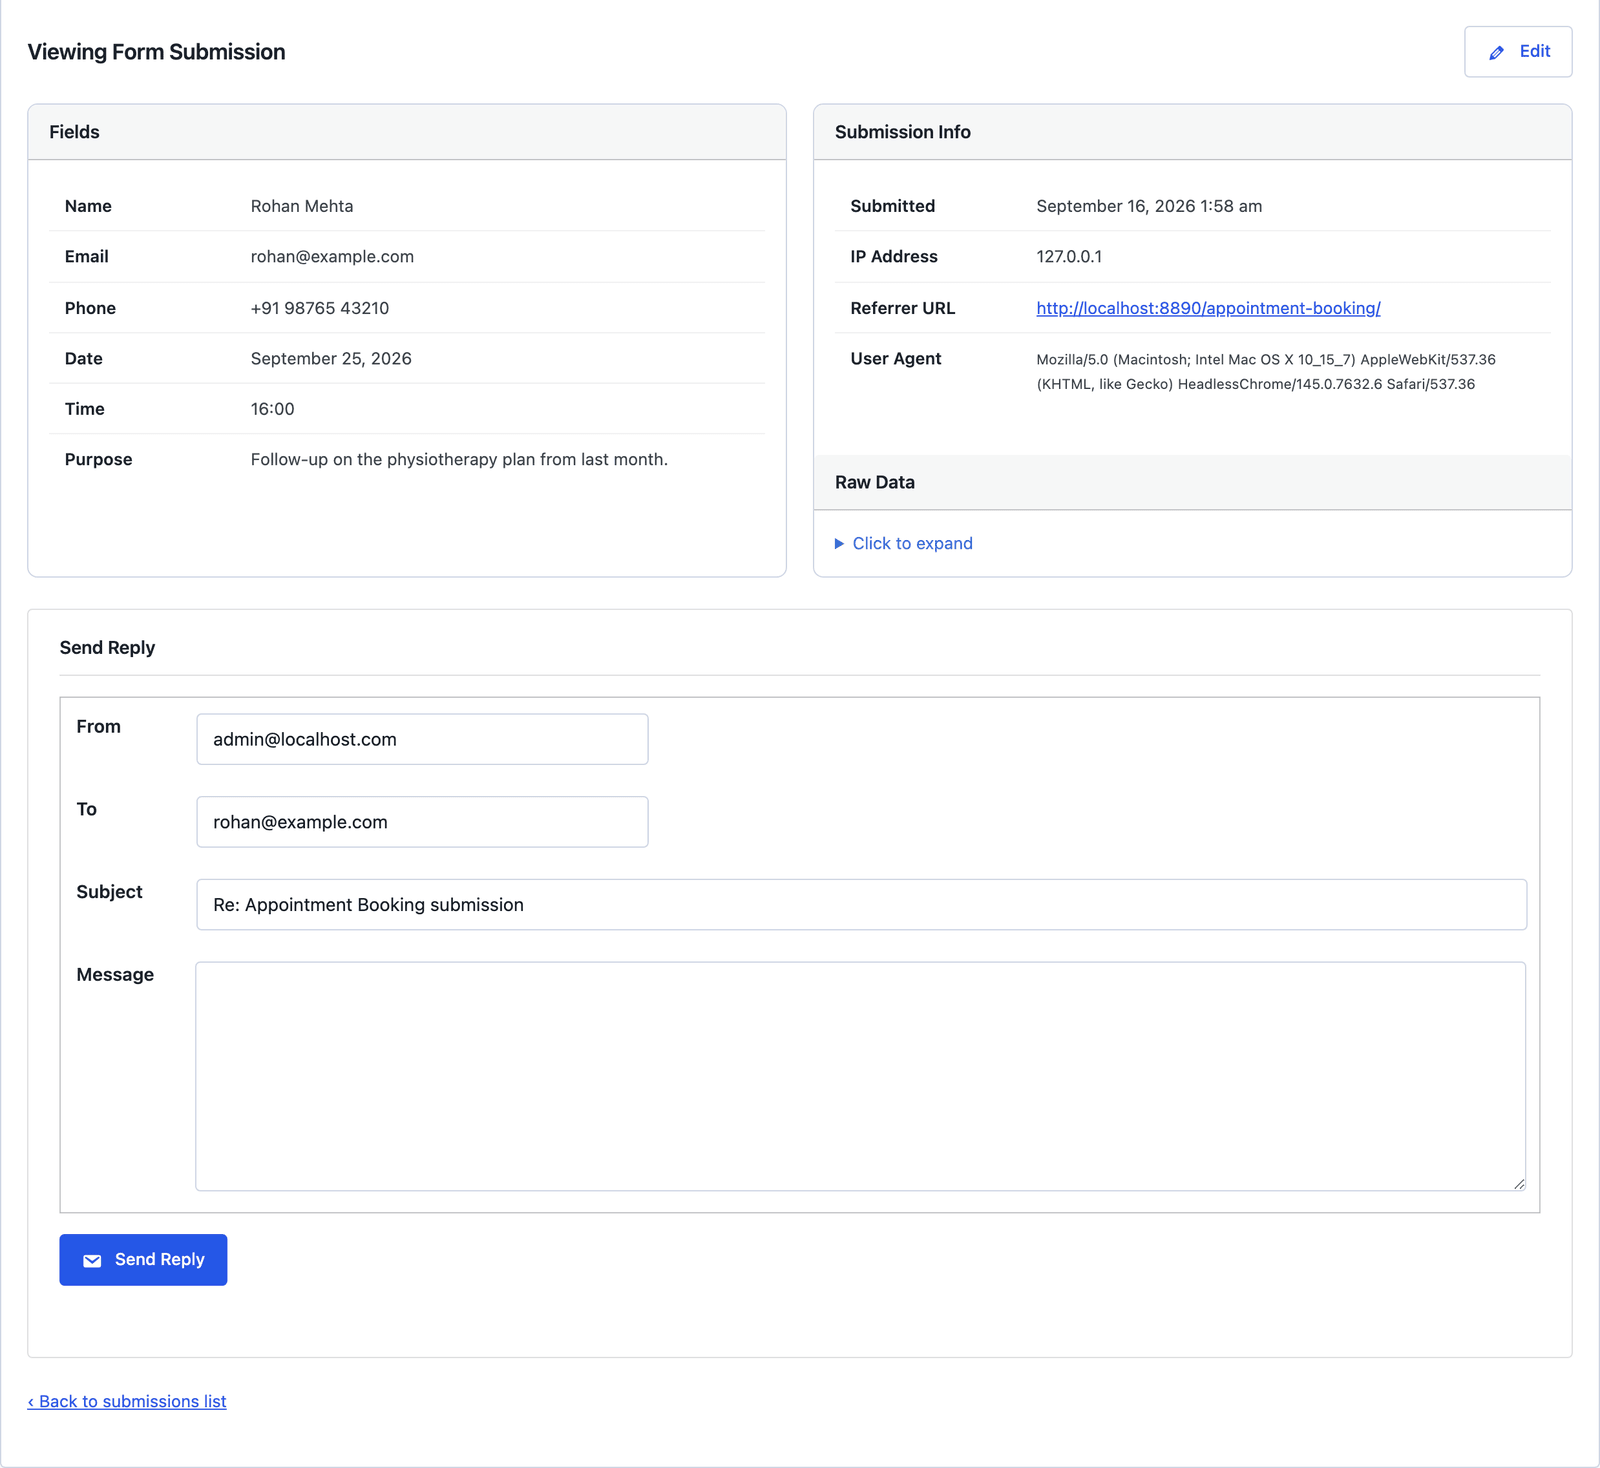
Task: Click the 'Click to expand' text
Action: (x=912, y=544)
